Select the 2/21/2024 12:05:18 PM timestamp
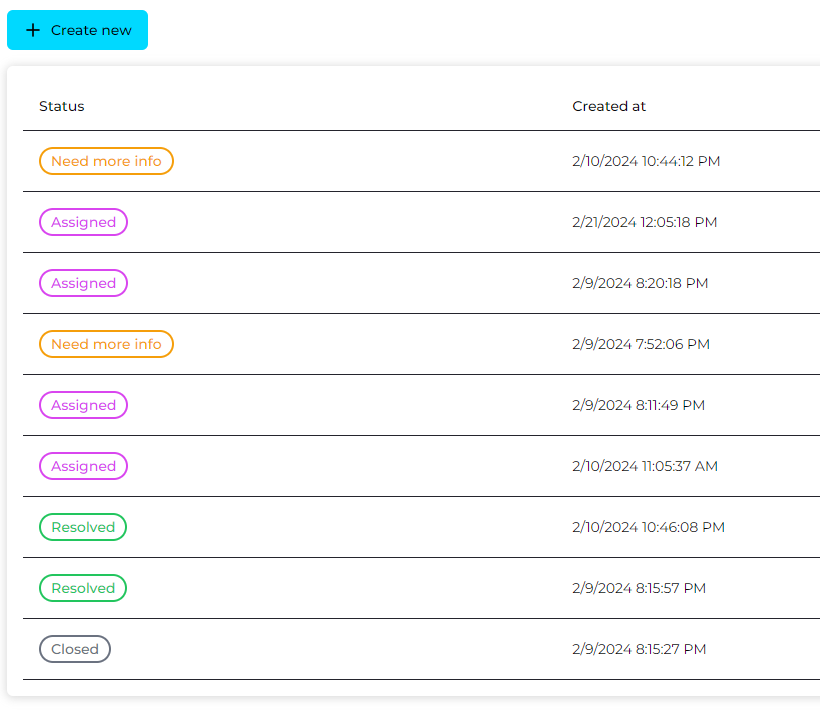 coord(644,222)
